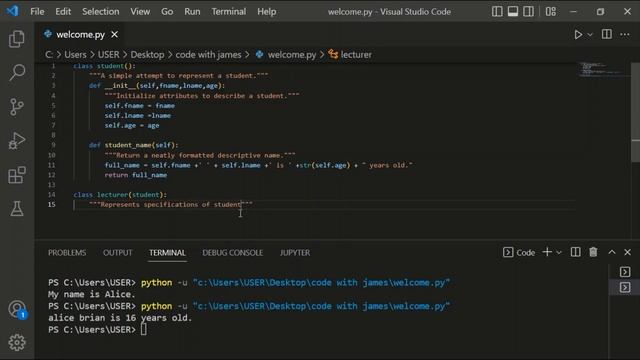640x360 pixels.
Task: Click 'return full_name' code line
Action: tap(136, 175)
